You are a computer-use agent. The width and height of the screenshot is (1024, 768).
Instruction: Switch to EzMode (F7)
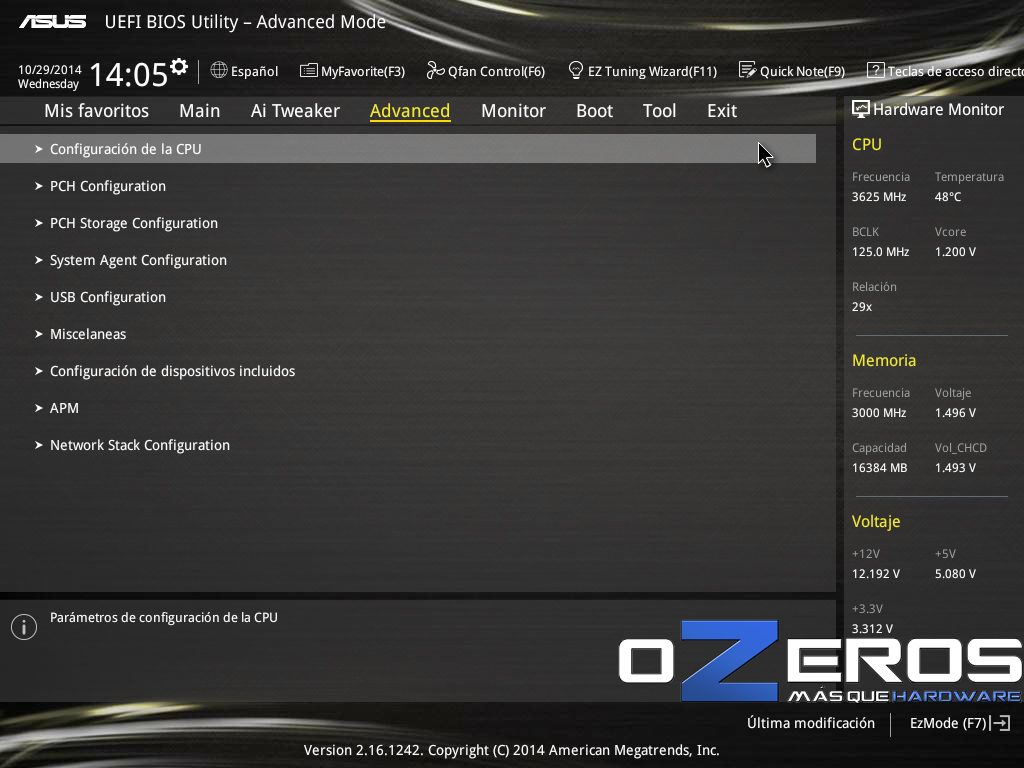tap(960, 723)
